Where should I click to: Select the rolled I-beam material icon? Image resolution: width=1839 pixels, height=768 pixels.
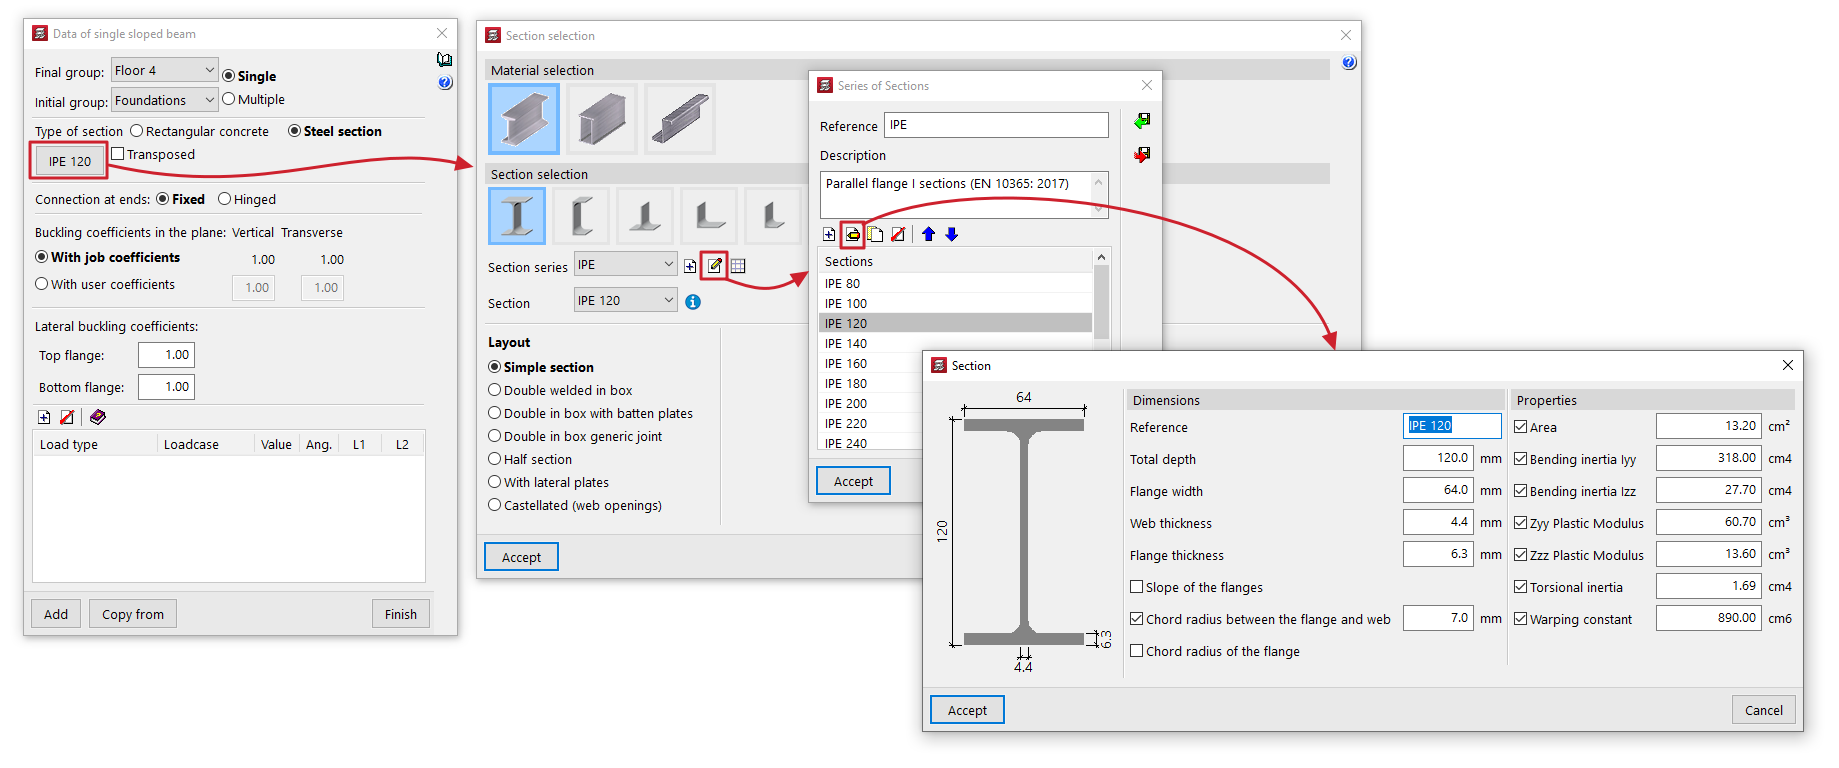pyautogui.click(x=524, y=119)
